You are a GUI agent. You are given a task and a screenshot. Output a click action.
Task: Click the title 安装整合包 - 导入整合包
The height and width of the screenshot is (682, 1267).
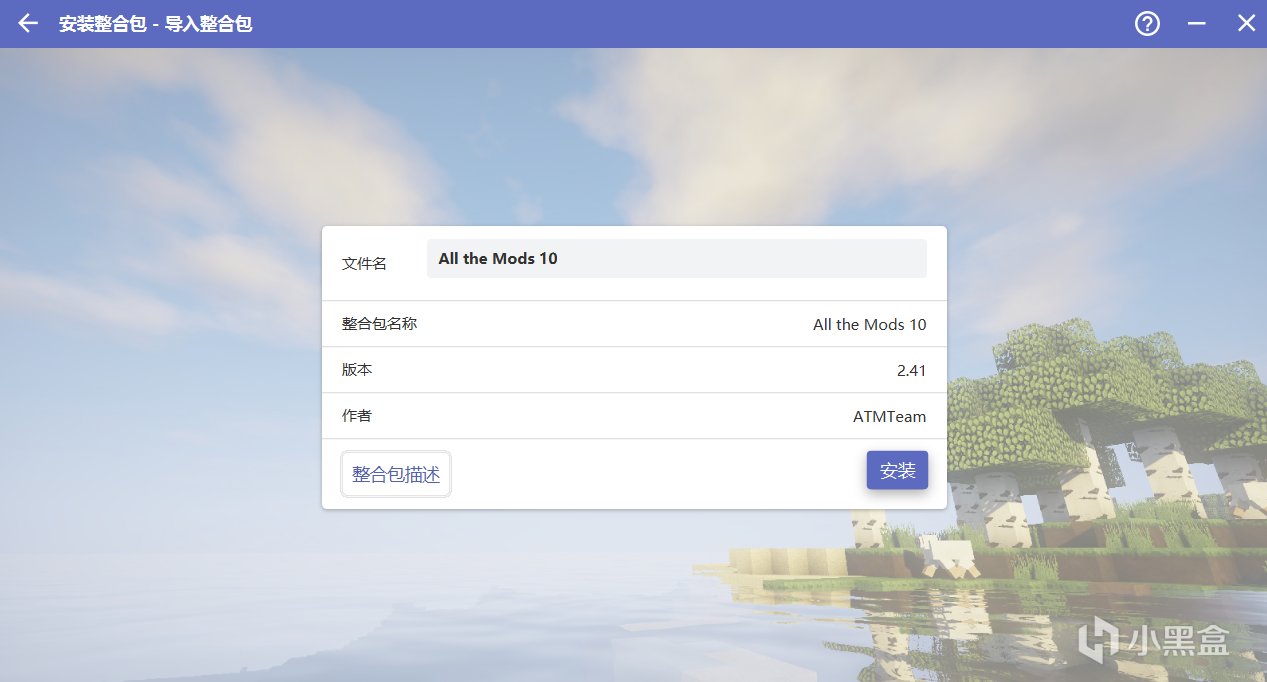pyautogui.click(x=155, y=23)
